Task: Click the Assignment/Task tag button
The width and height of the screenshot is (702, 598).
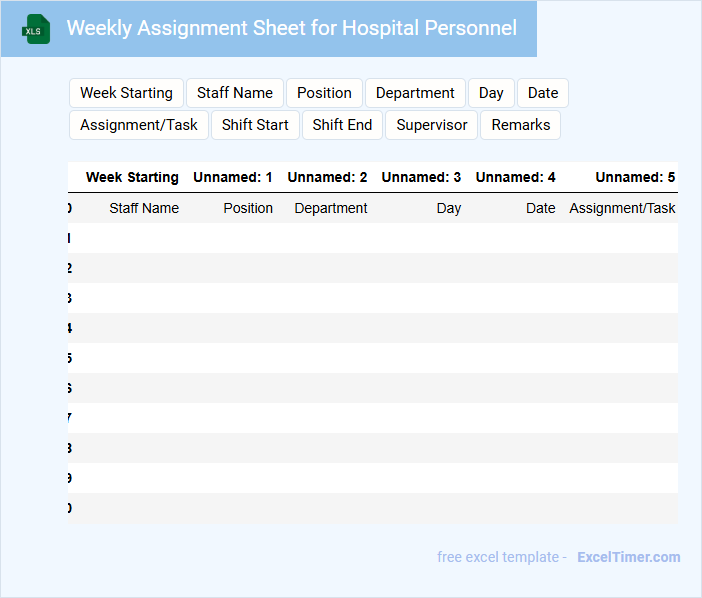Action: [x=139, y=125]
